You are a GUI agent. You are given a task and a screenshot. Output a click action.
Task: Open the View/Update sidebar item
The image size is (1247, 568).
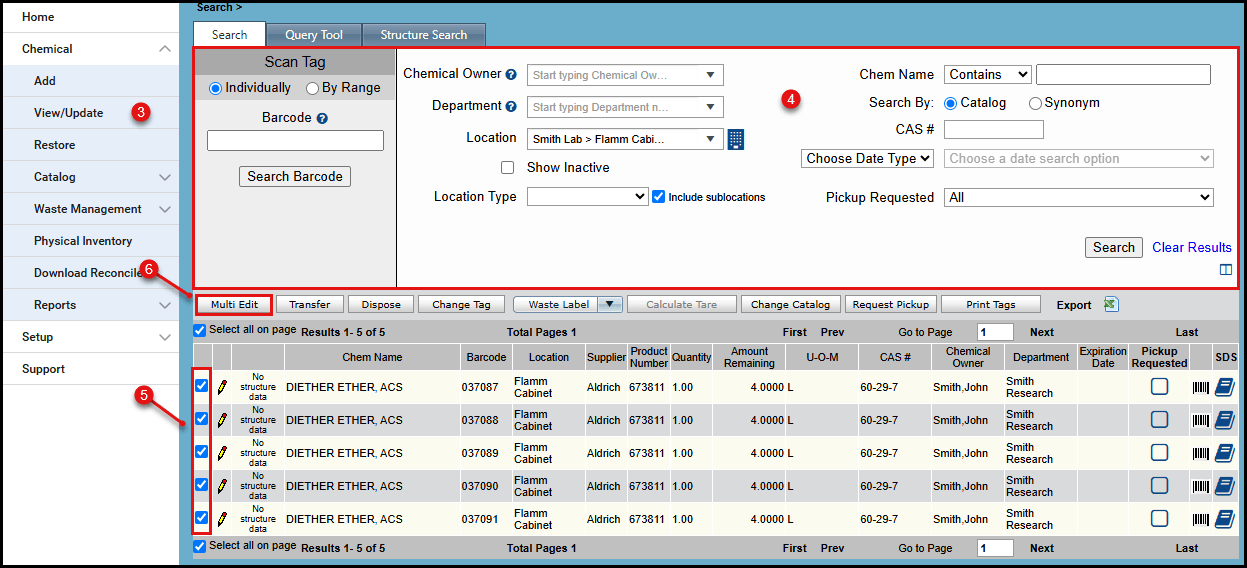pos(89,113)
